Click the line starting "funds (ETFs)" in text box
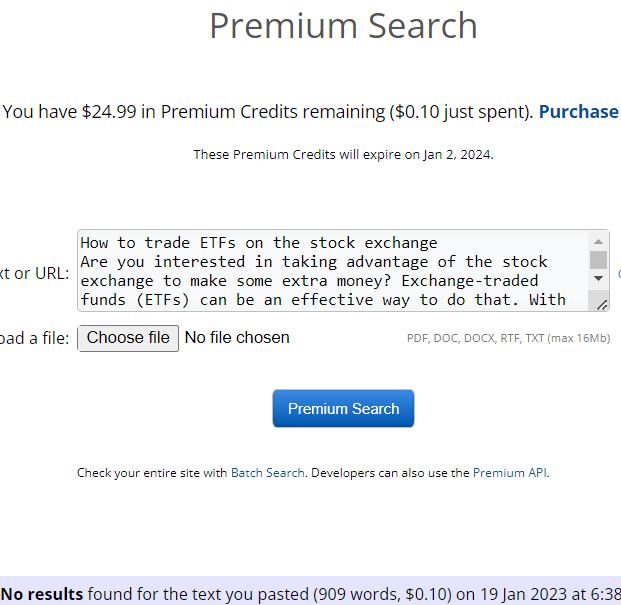The image size is (621, 605). (x=322, y=300)
